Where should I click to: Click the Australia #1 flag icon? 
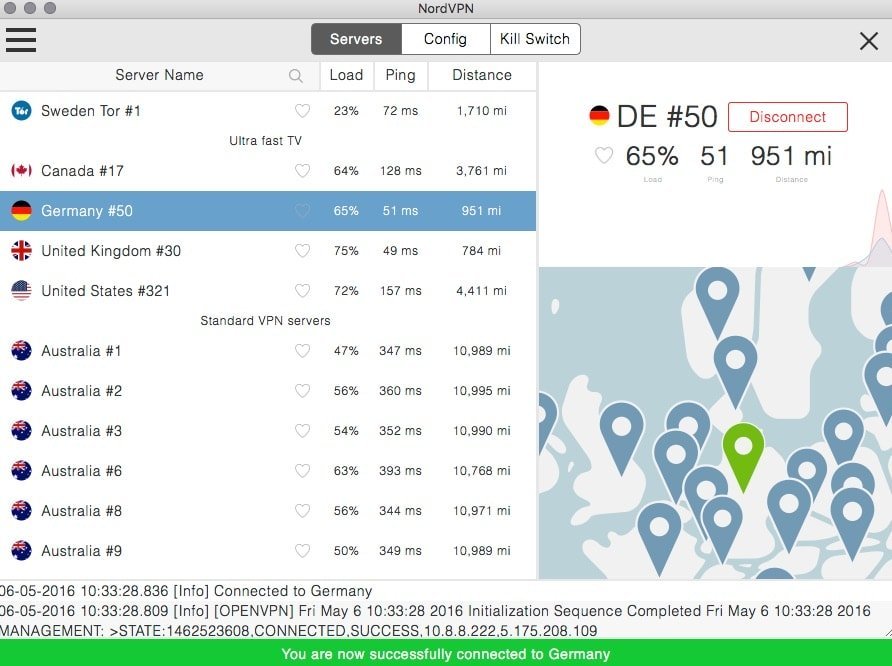pyautogui.click(x=22, y=350)
